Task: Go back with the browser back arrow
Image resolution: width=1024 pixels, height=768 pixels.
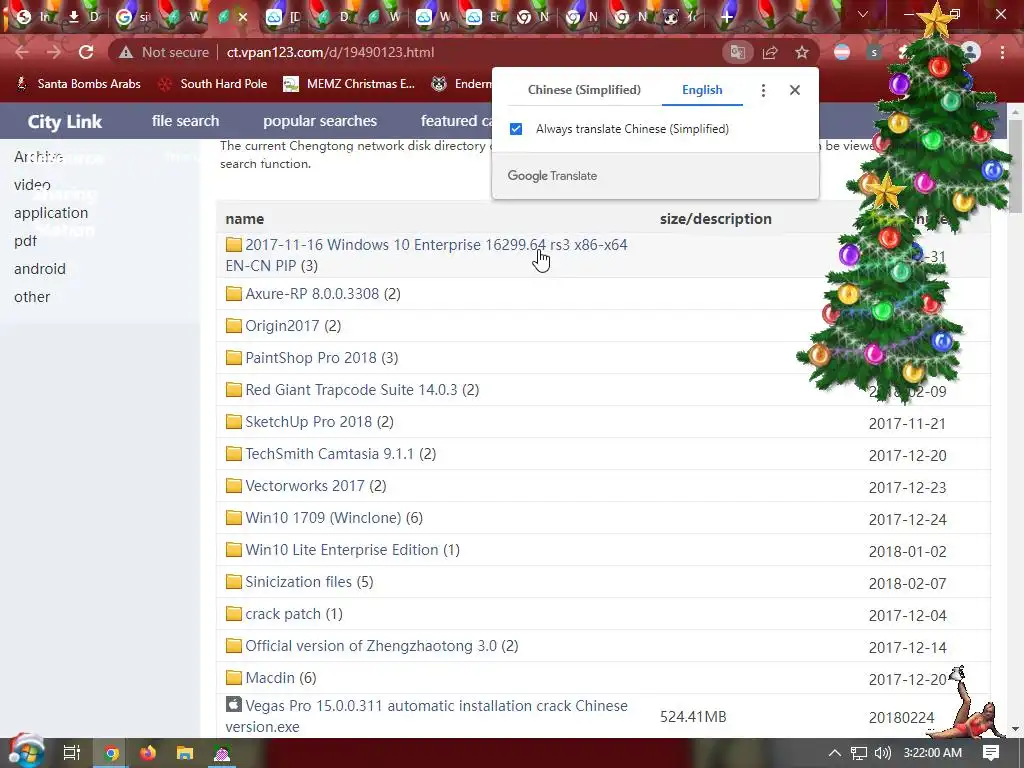Action: (x=22, y=52)
